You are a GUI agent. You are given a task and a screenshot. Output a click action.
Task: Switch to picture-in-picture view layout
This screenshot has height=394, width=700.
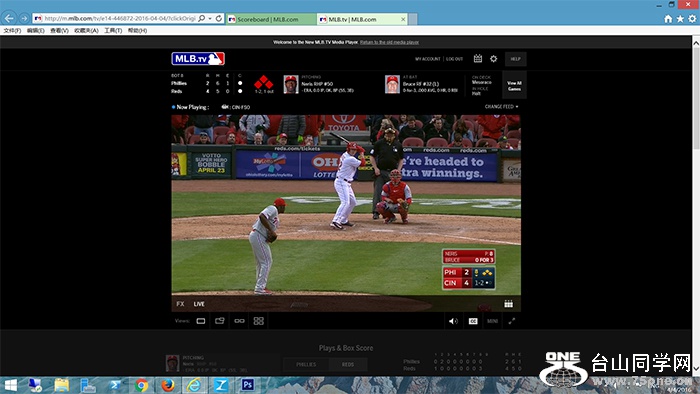click(220, 321)
